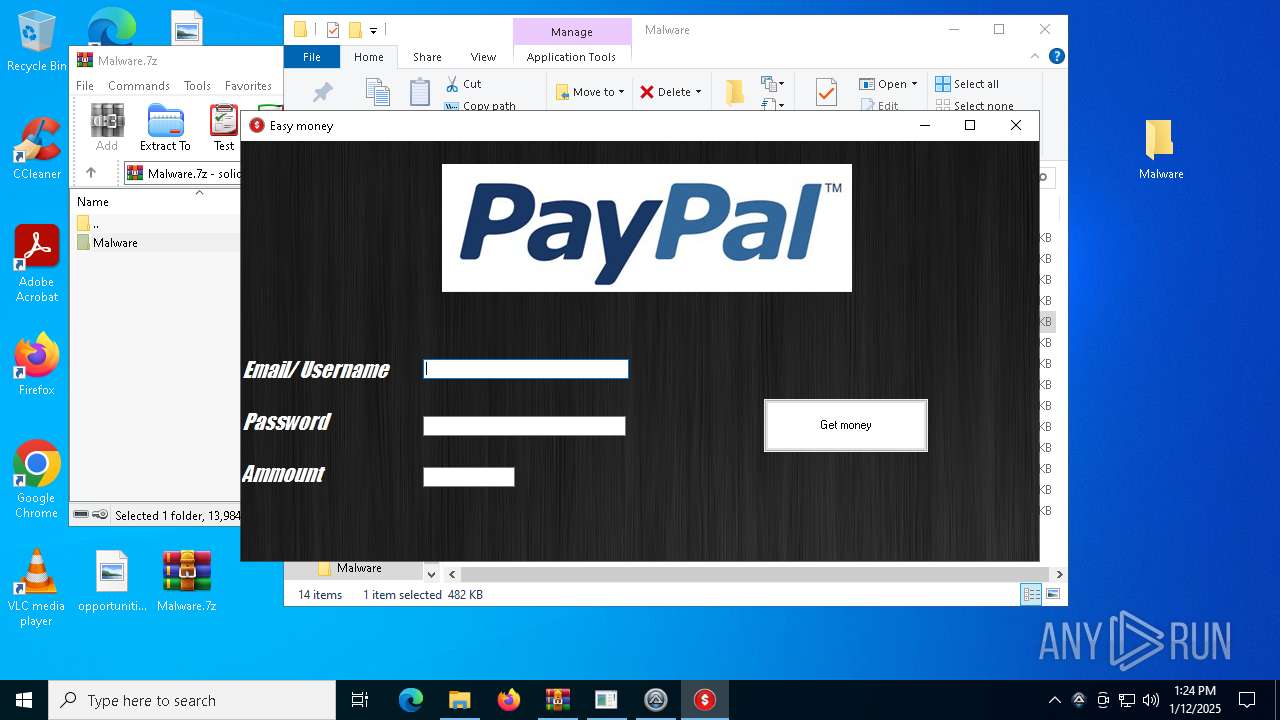Open the Favorites menu in WinRAR
Screen dimensions: 1280x720
tap(248, 86)
